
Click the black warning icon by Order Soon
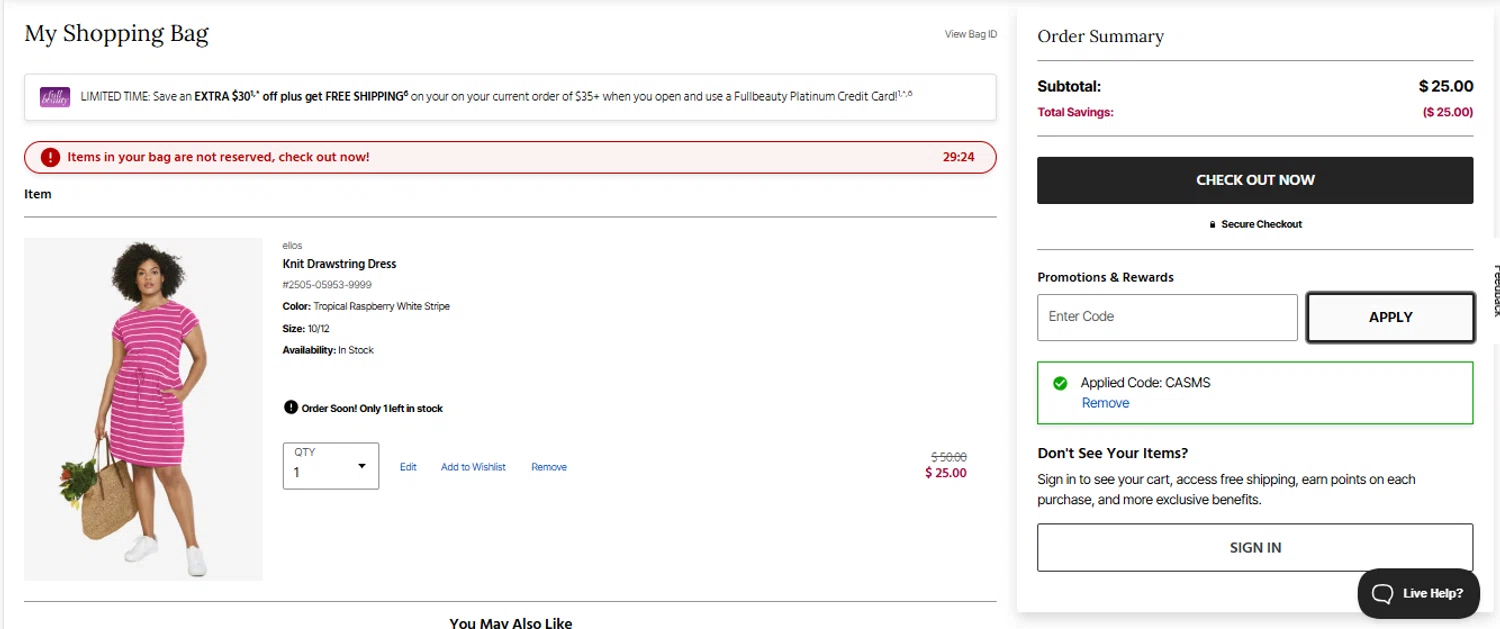[291, 407]
